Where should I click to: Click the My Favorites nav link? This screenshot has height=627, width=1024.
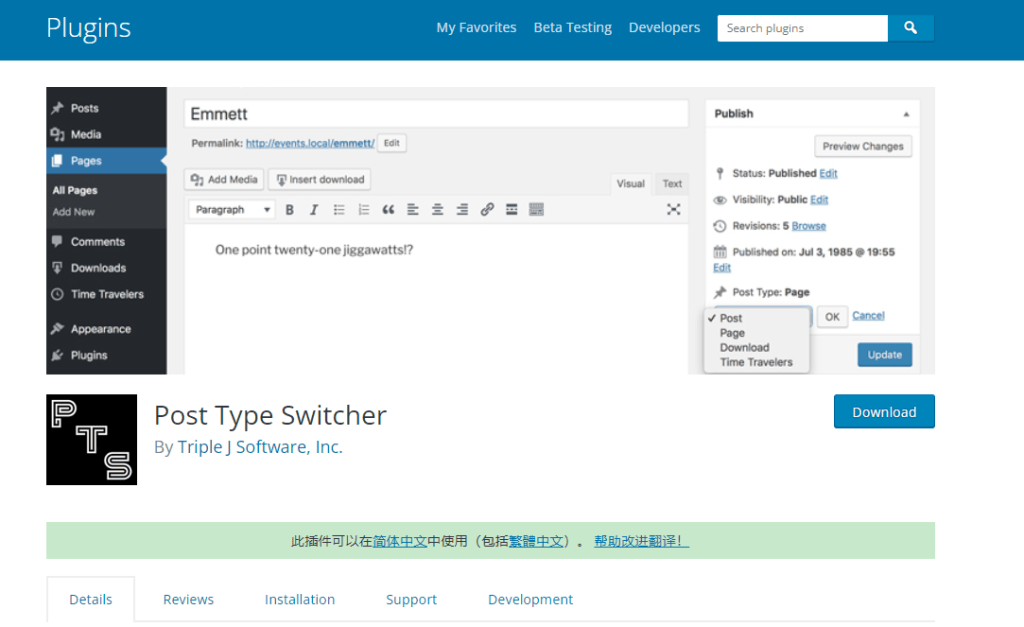476,27
